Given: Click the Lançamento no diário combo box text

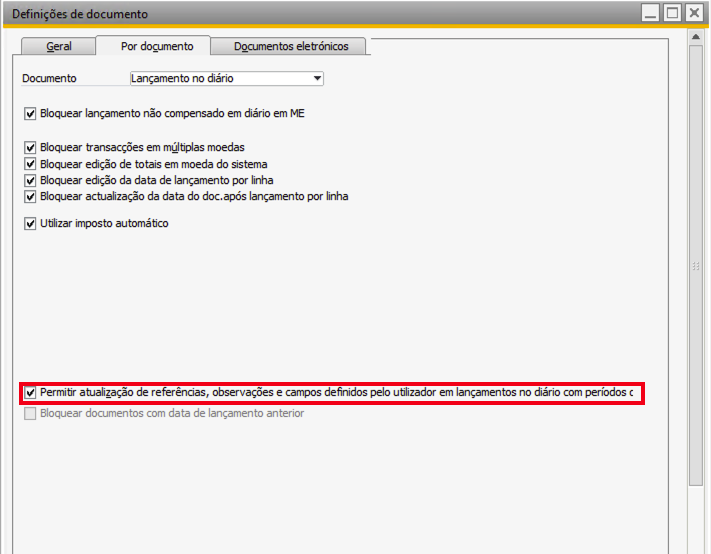Looking at the screenshot, I should coord(218,78).
